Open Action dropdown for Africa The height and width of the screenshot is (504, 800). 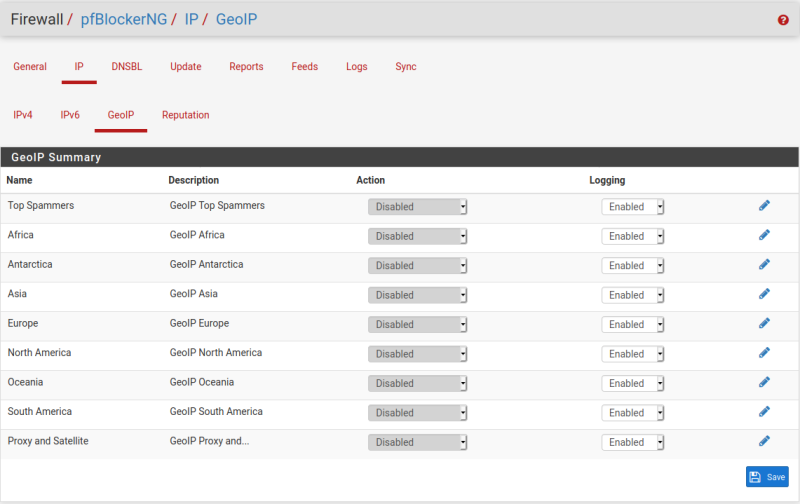click(417, 236)
